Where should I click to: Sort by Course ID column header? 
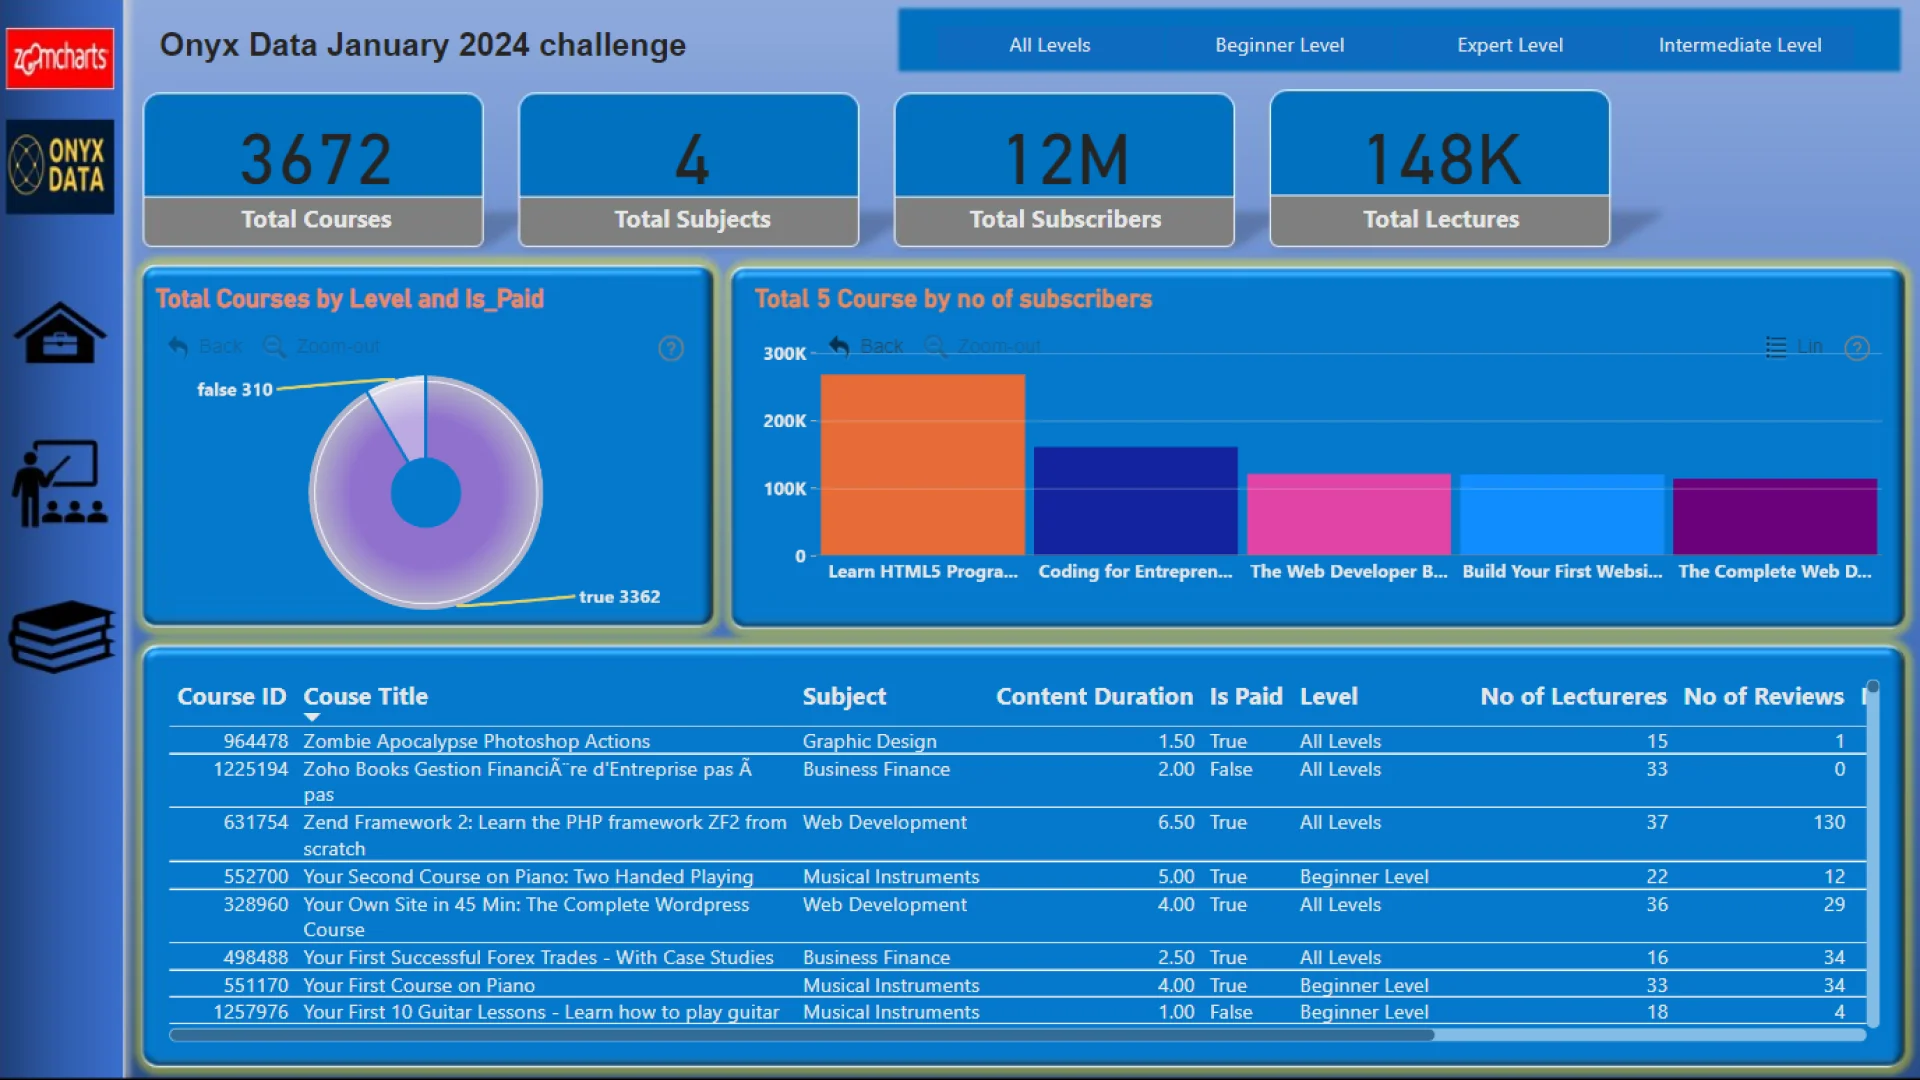(231, 696)
